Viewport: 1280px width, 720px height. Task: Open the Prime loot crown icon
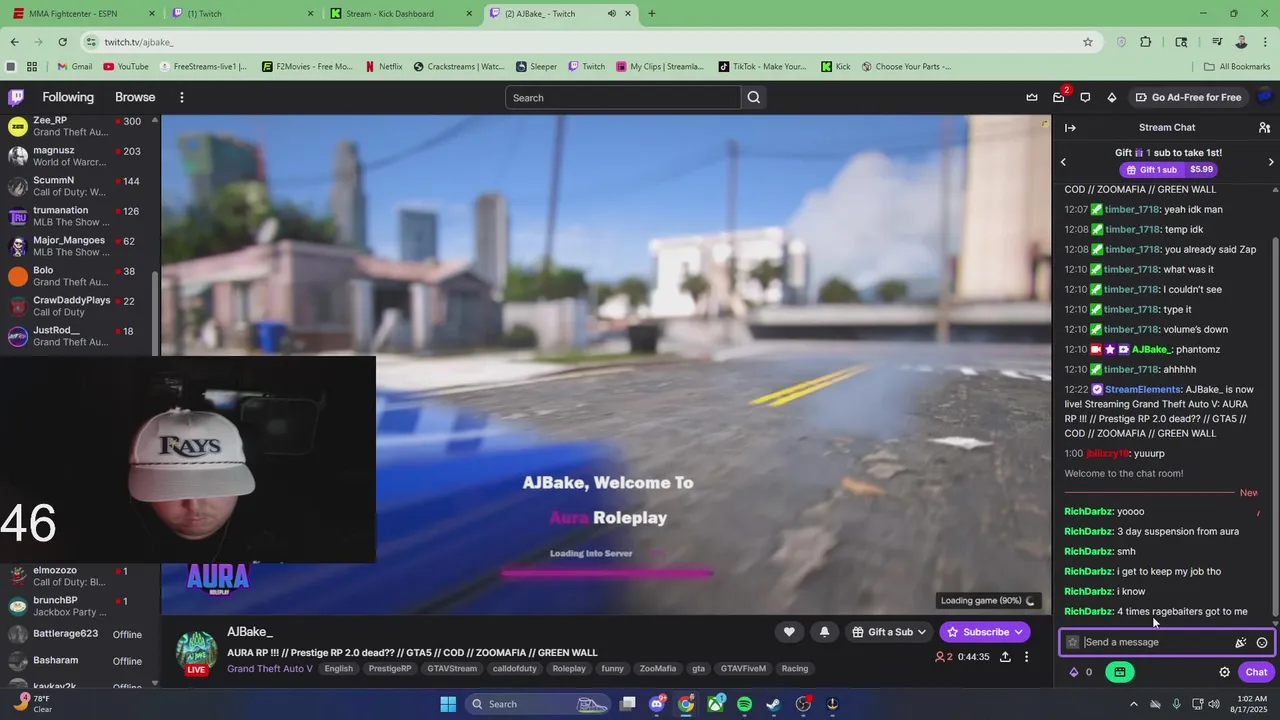click(x=1032, y=97)
